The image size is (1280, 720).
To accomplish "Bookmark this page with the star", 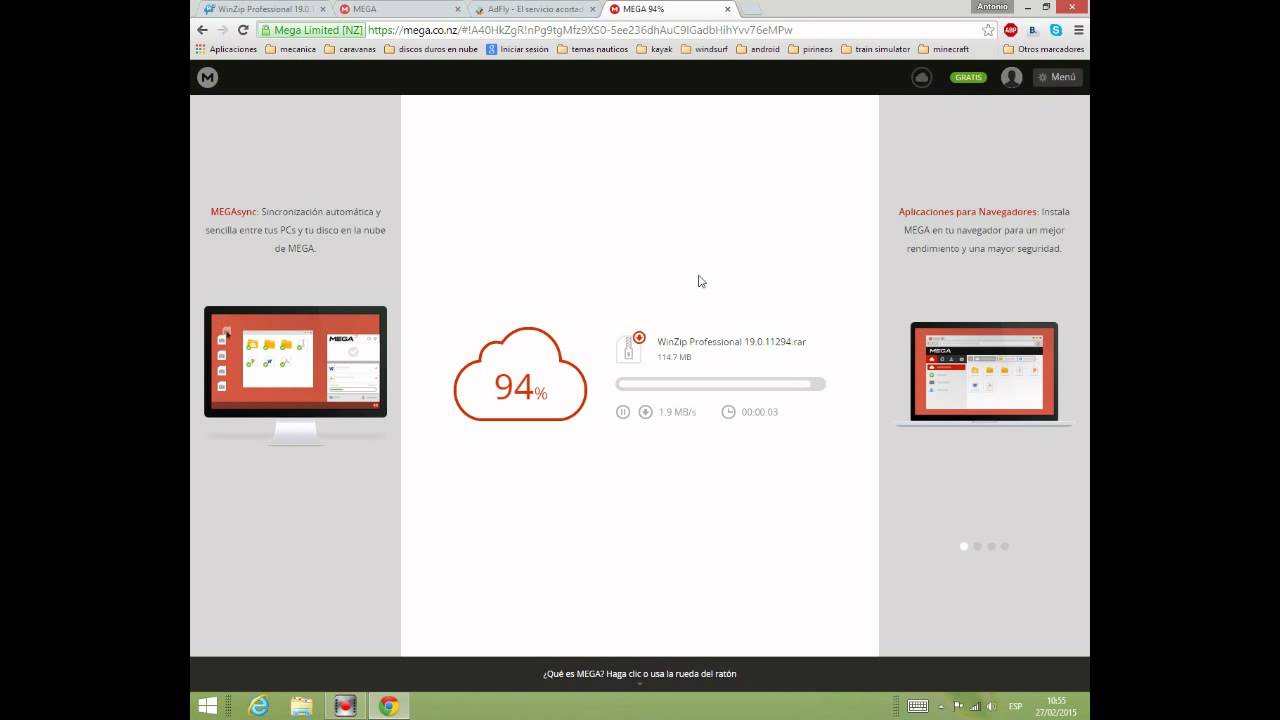I will coord(988,30).
